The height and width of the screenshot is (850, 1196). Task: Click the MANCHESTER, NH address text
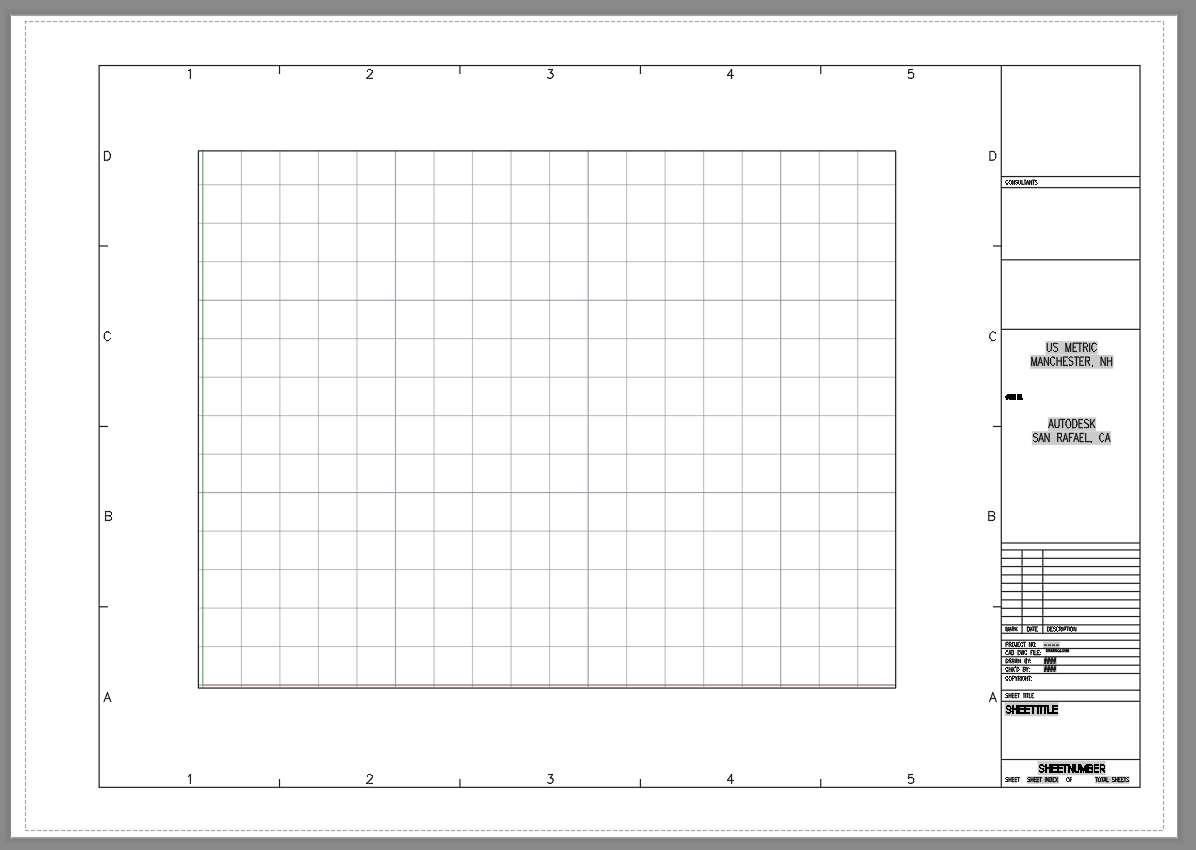tap(1070, 361)
